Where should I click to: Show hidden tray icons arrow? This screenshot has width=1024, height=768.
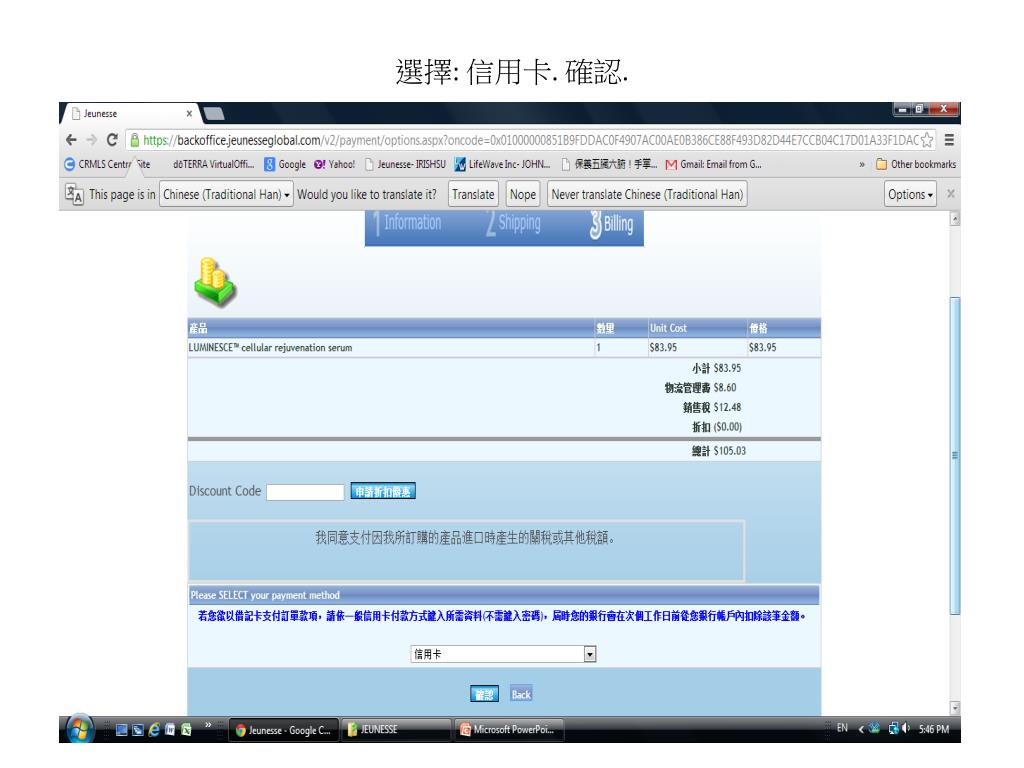[861, 729]
